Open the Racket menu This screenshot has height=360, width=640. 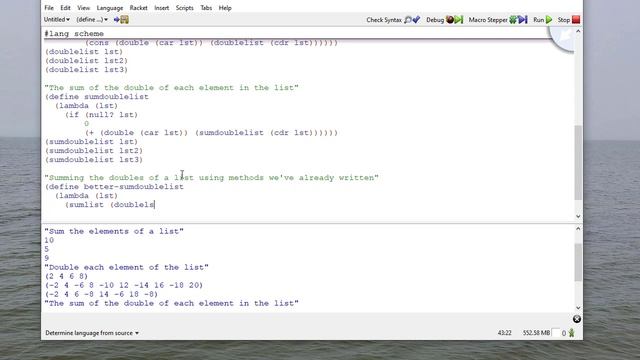coord(138,8)
